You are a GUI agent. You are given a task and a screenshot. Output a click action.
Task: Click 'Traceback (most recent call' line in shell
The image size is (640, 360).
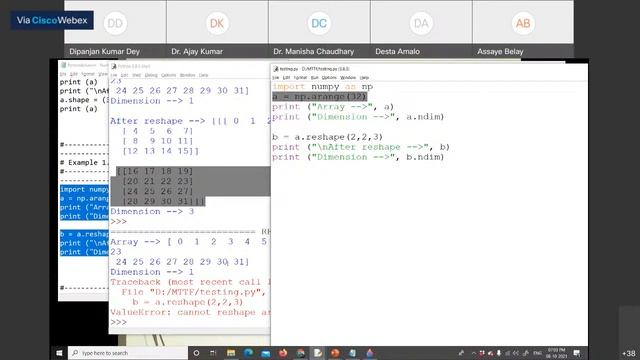[190, 282]
